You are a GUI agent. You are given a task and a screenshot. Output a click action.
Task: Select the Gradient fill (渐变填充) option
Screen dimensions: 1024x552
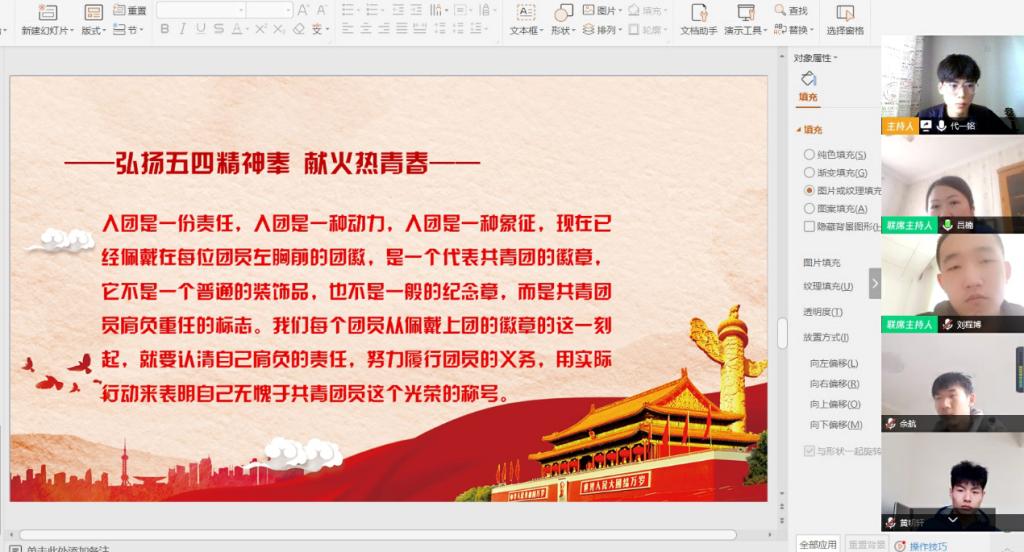[x=809, y=173]
